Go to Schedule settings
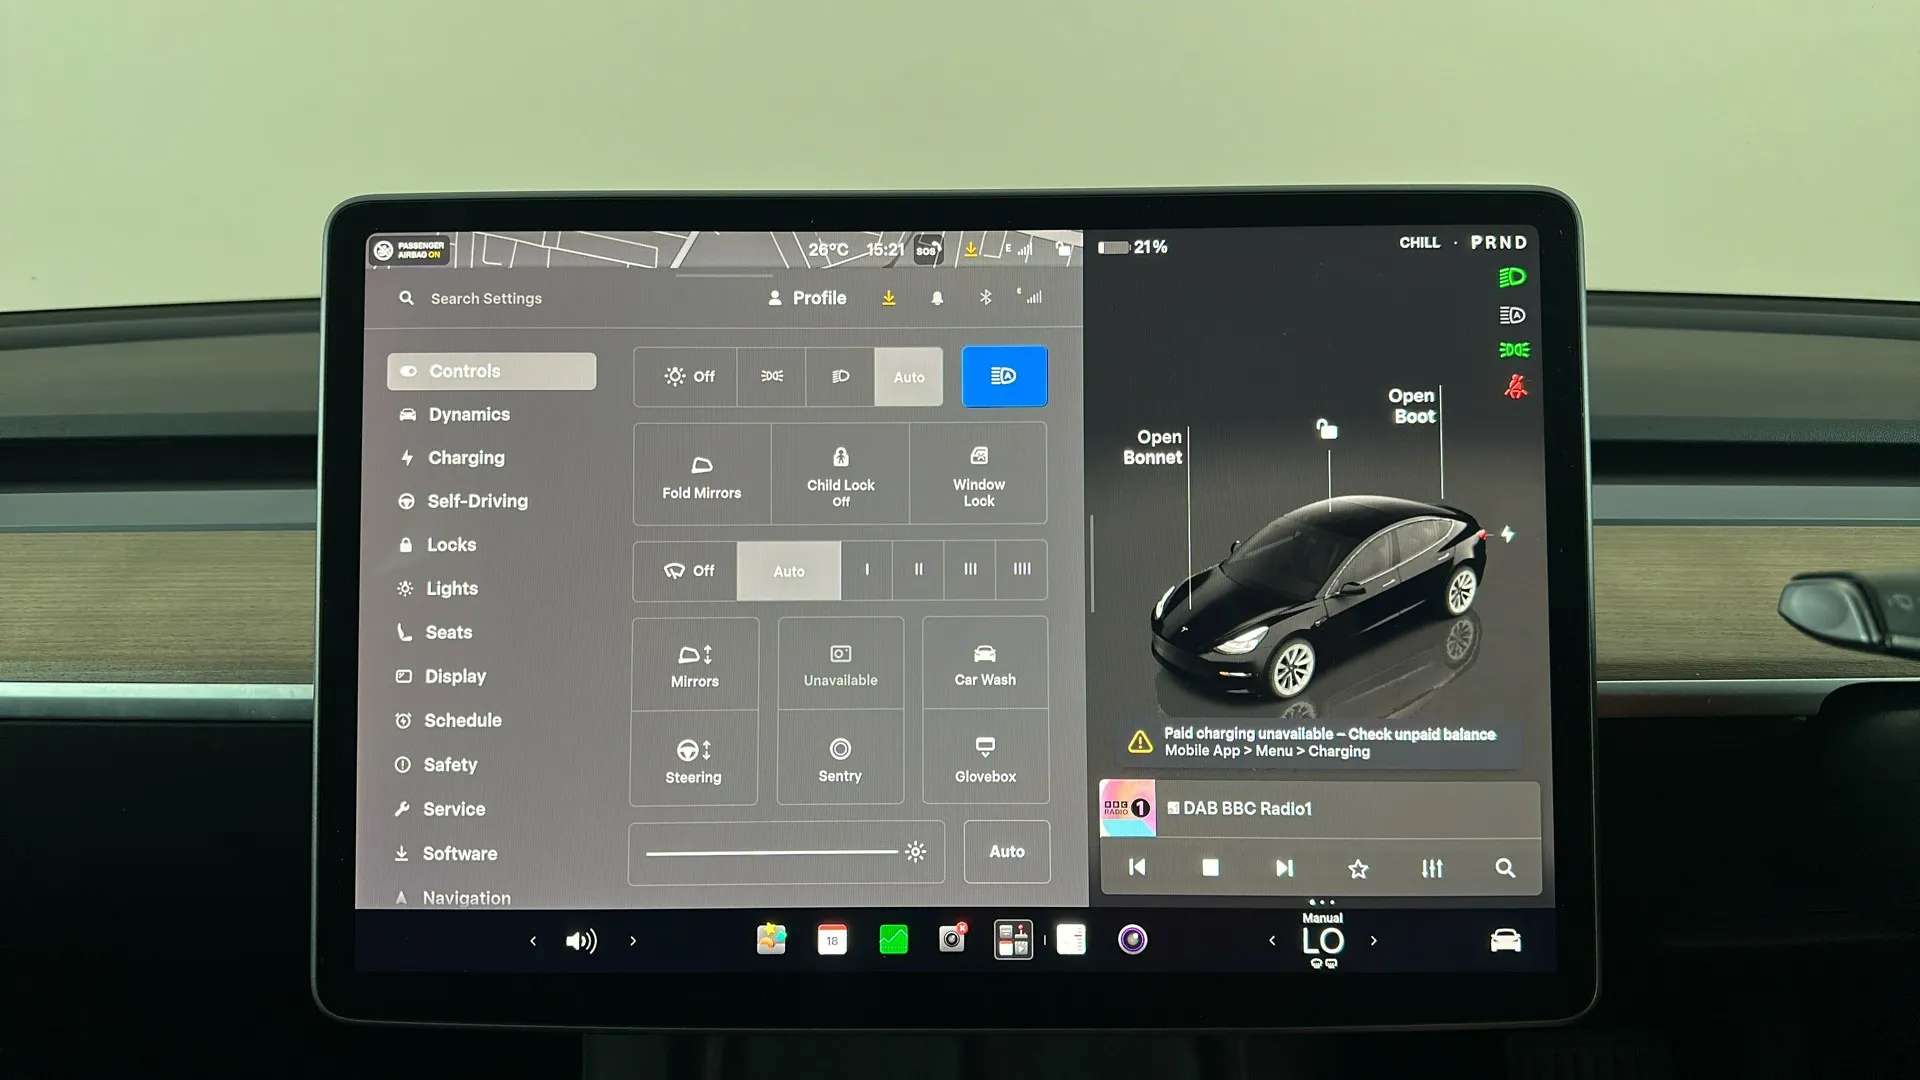Screen dimensions: 1920x1080 (x=448, y=720)
